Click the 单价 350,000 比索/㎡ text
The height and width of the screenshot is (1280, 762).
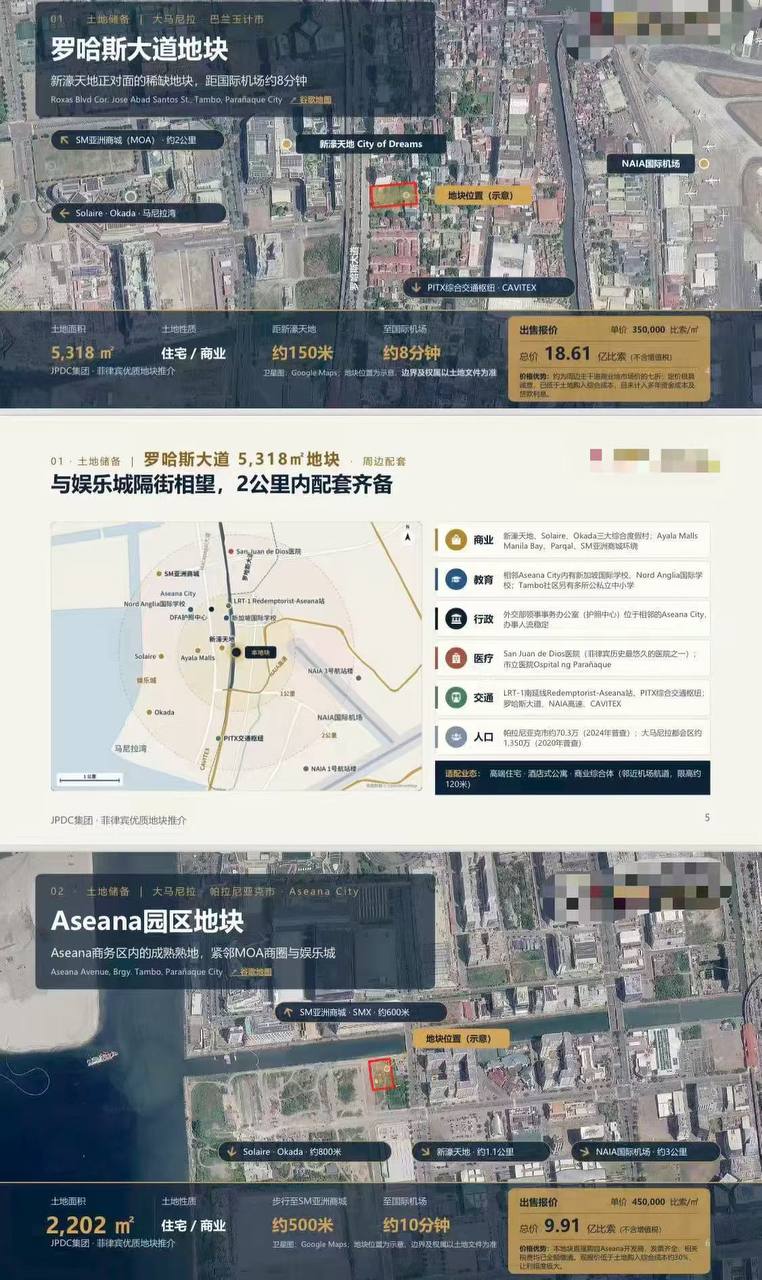(x=655, y=328)
